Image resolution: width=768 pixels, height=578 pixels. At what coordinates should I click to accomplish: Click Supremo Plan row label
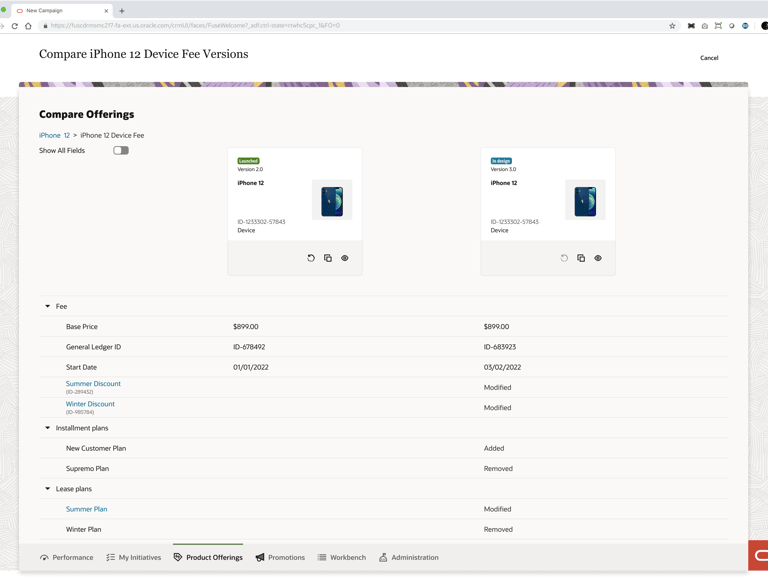(x=87, y=468)
